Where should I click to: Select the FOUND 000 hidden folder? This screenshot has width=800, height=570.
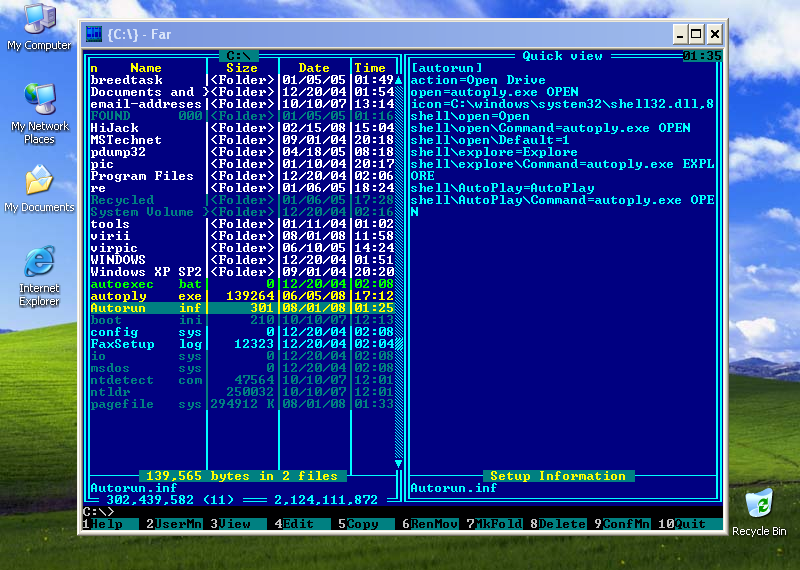(242, 116)
